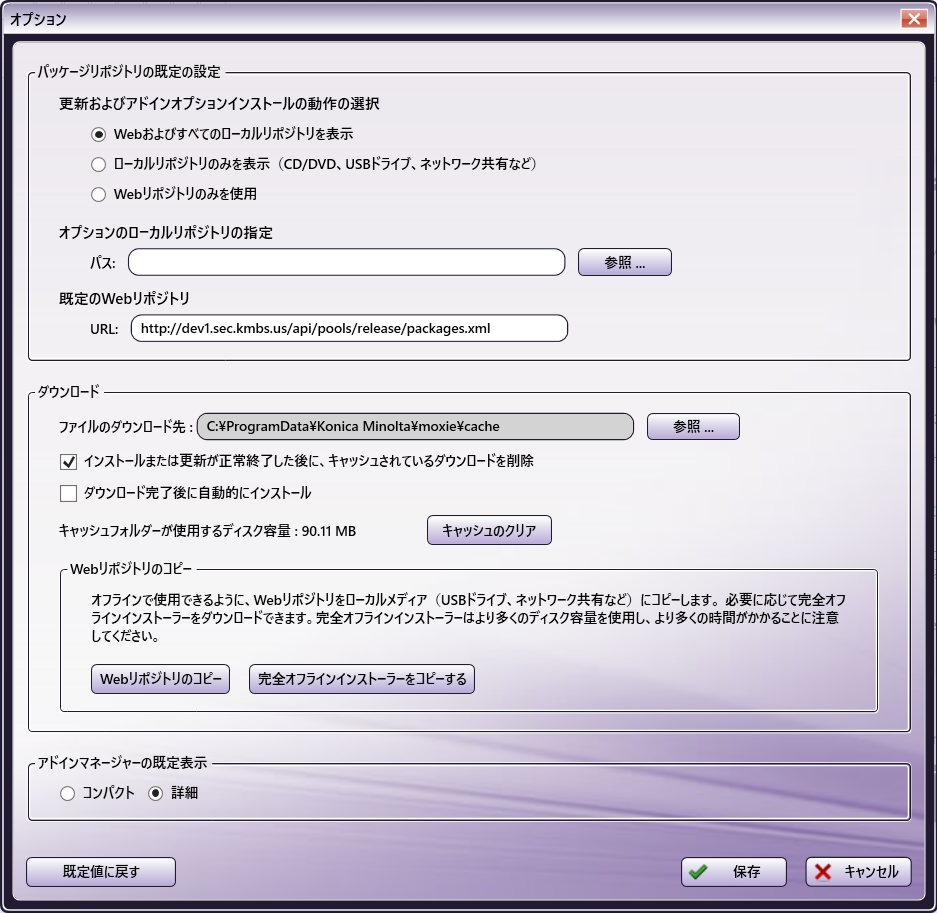Click the '更新およびアドインオプションインストールの動作の選択' heading
This screenshot has height=913, width=937.
(x=219, y=104)
